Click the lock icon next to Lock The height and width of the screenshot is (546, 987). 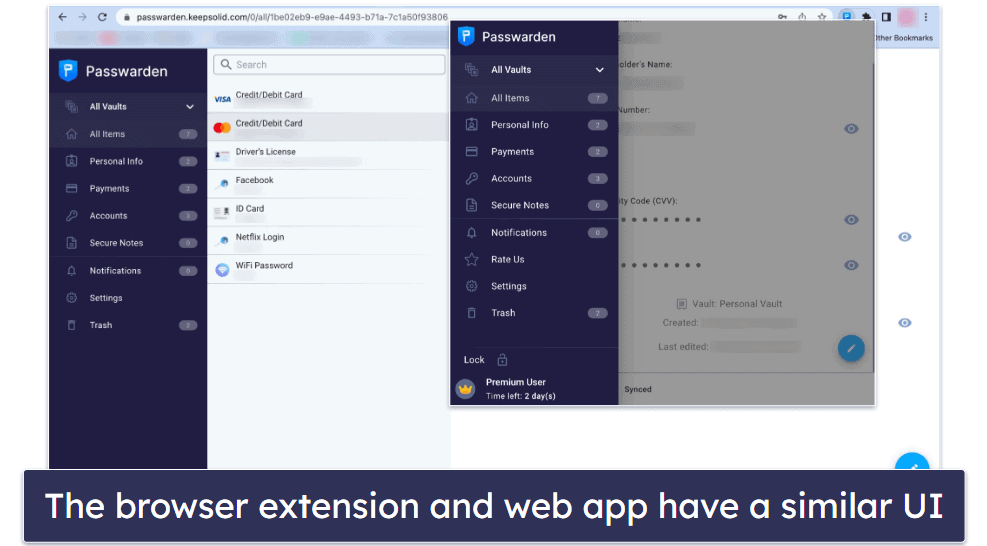(502, 360)
